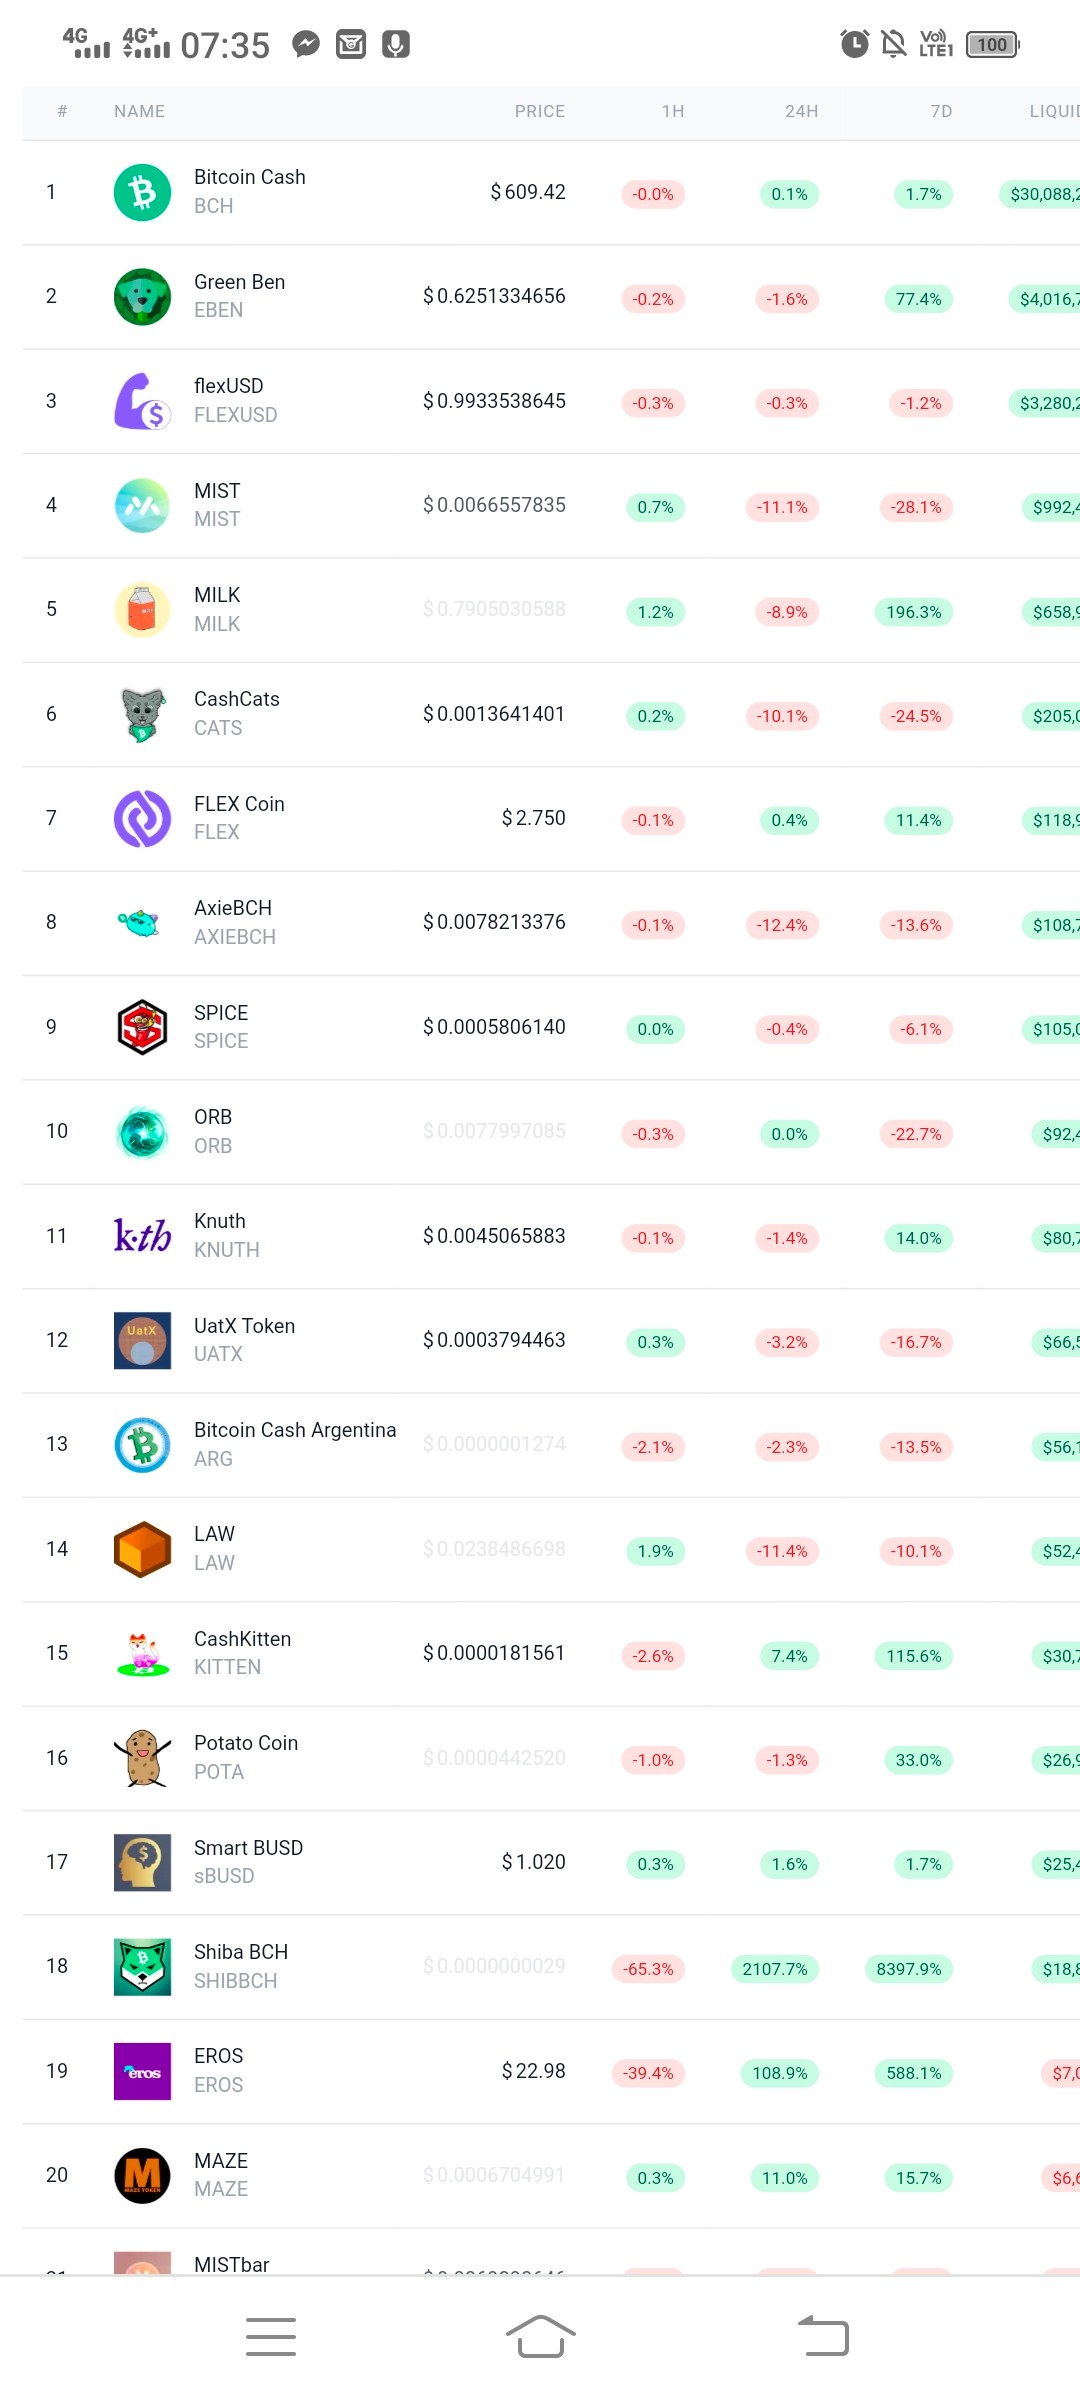This screenshot has height=2400, width=1080.
Task: Tap the Android back navigation button
Action: pyautogui.click(x=823, y=2337)
